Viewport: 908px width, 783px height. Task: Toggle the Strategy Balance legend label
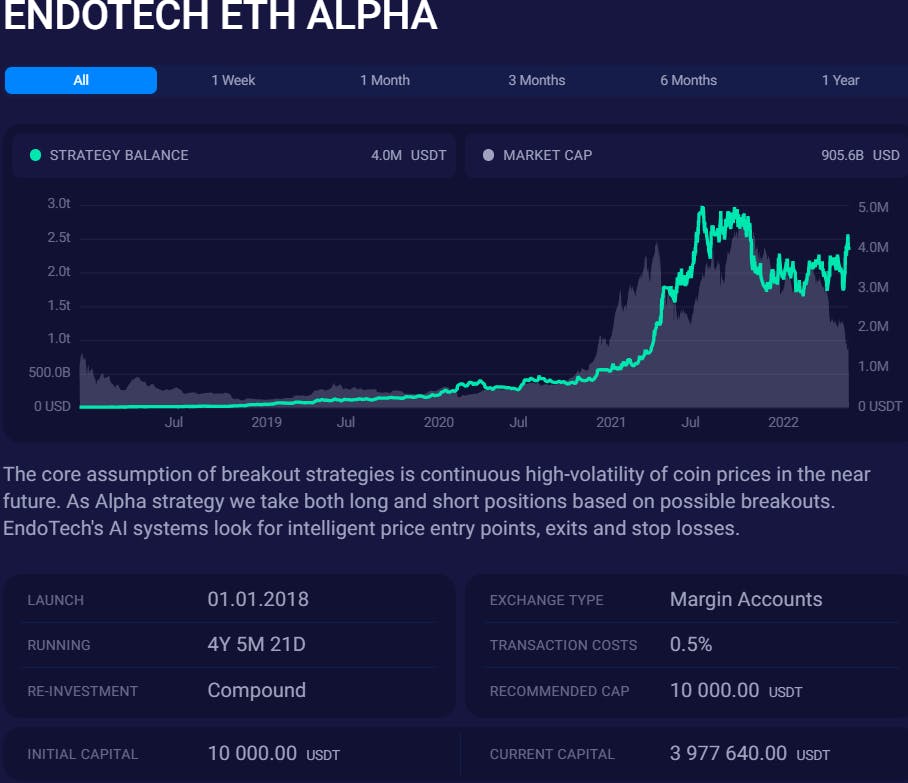119,155
